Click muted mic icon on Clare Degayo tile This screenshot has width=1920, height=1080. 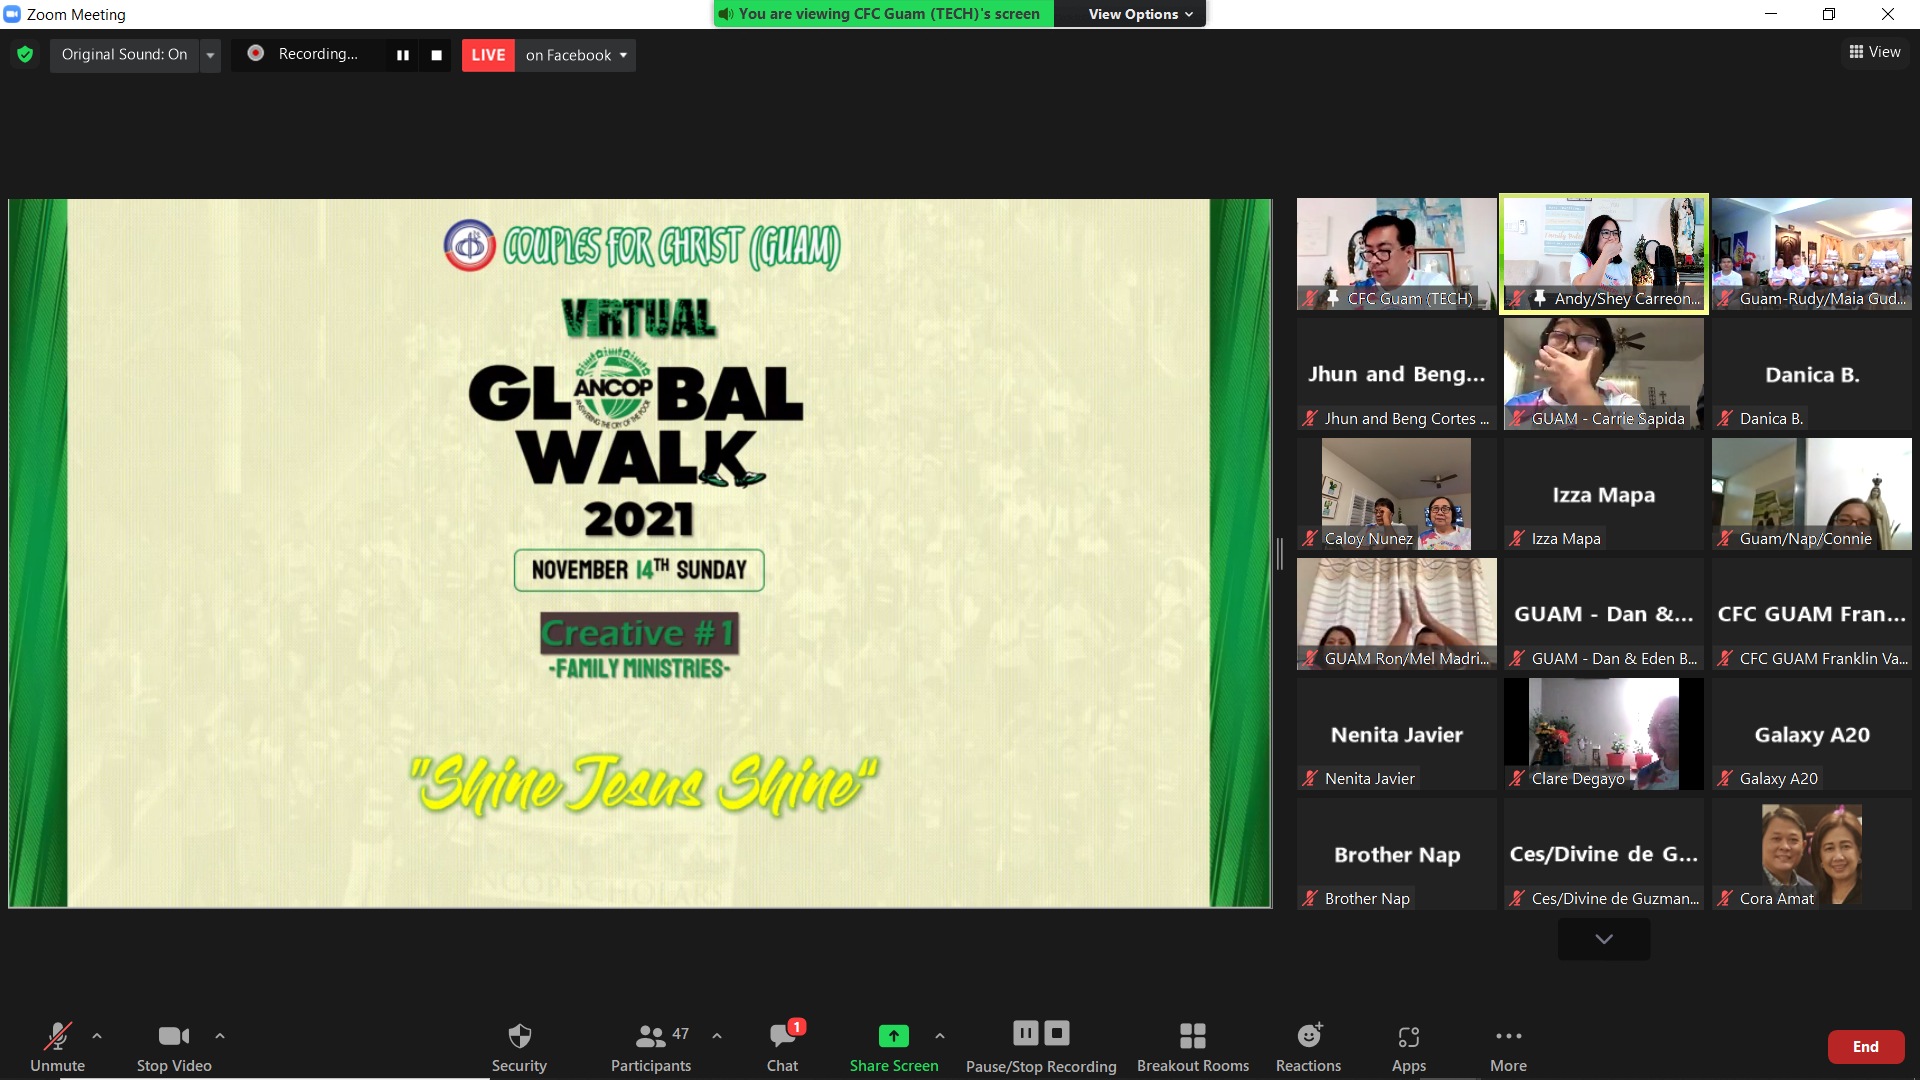1517,778
